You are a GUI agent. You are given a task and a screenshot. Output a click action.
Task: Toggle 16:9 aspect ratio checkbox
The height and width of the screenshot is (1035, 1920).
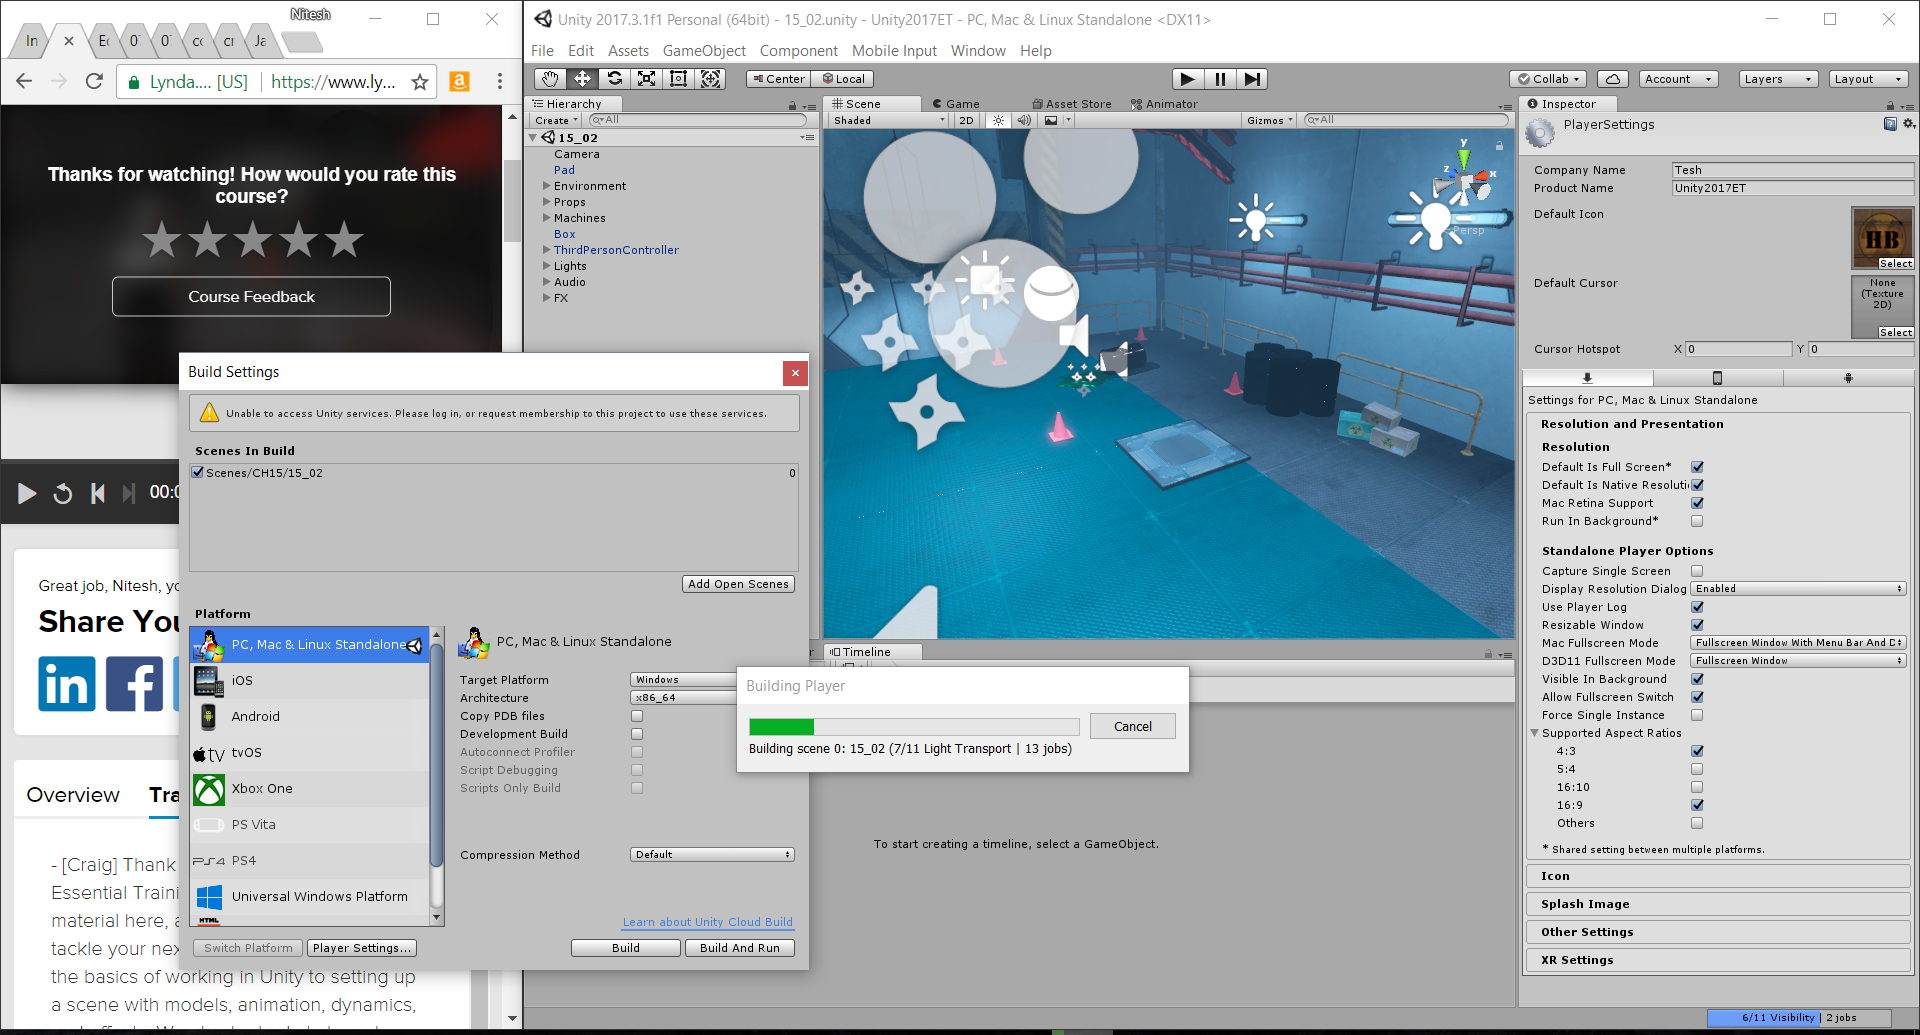tap(1697, 805)
